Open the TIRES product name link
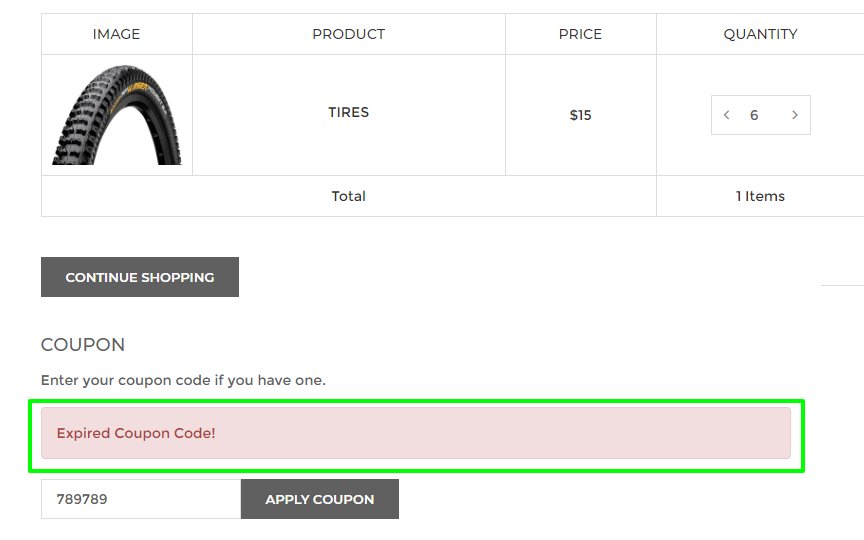Viewport: 864px width, 540px height. click(x=348, y=112)
